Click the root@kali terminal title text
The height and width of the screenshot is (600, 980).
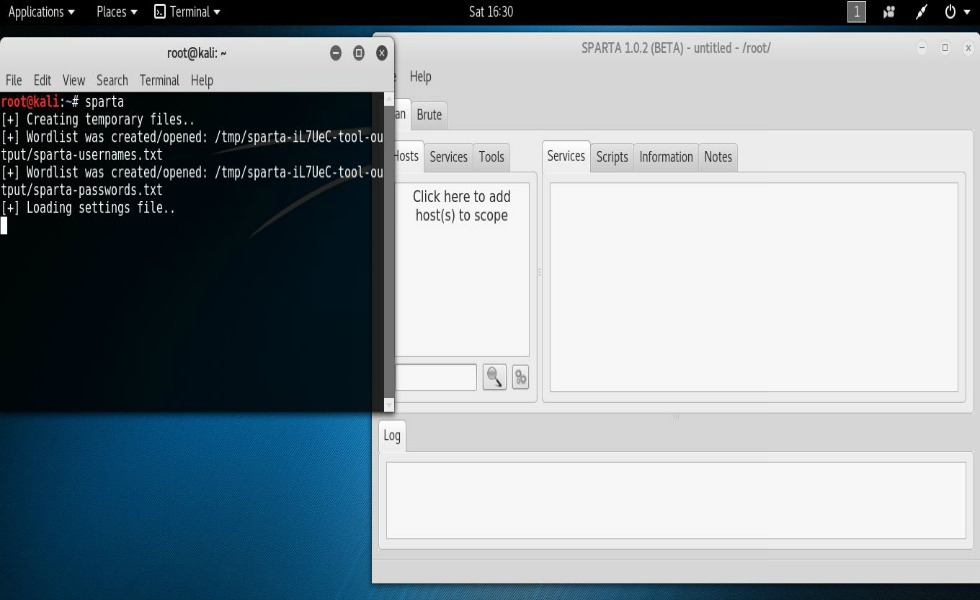[x=197, y=53]
